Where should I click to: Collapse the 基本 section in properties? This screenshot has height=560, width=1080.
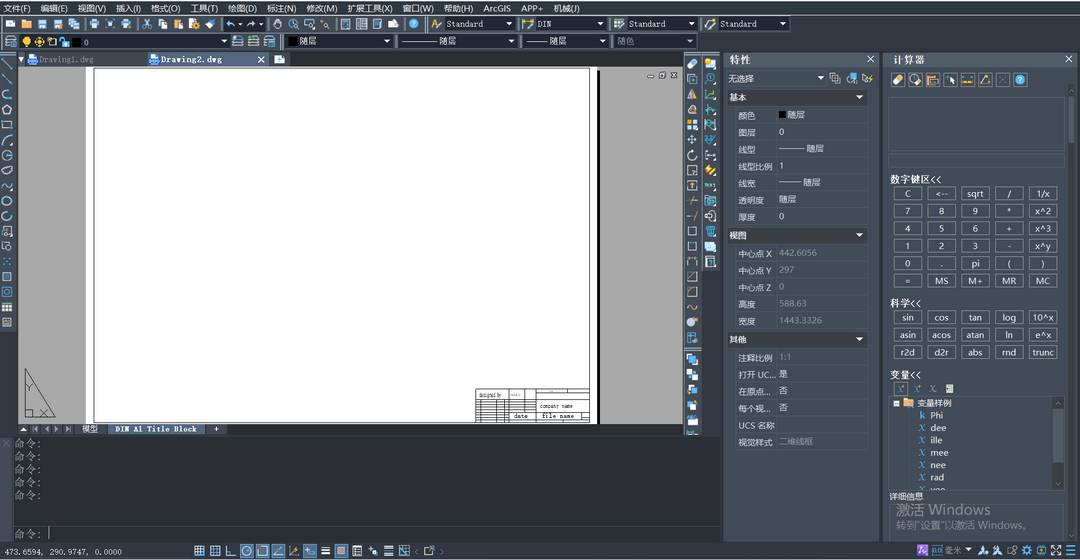tap(859, 98)
